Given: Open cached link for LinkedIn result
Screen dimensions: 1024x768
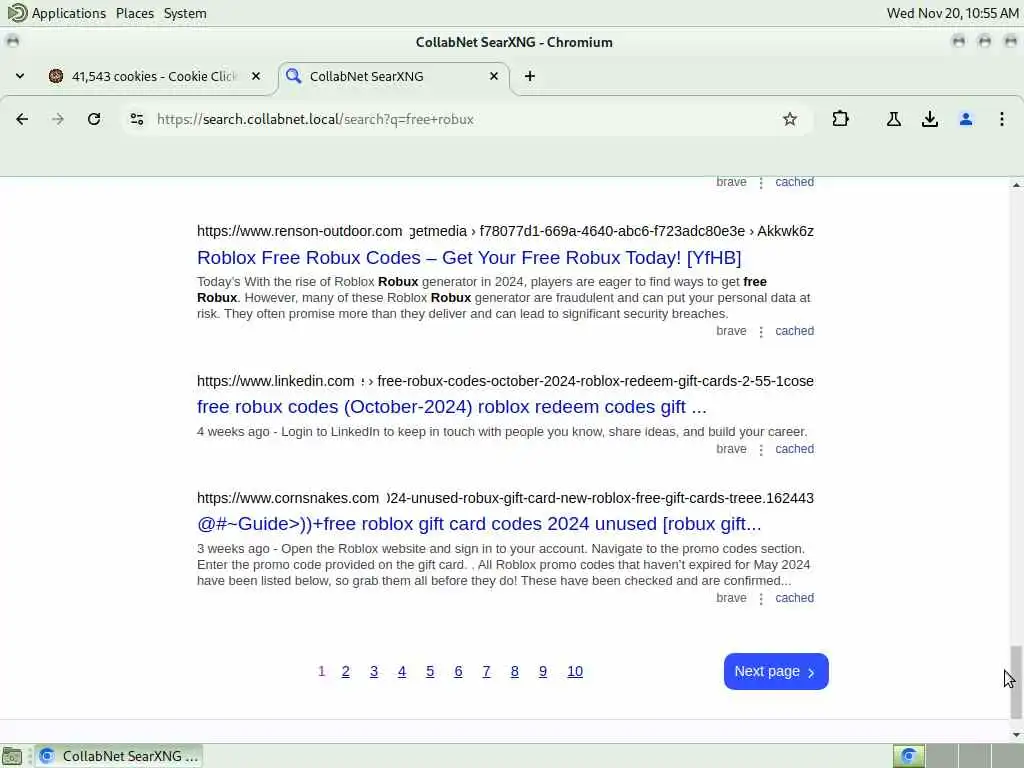Looking at the screenshot, I should coord(794,449).
